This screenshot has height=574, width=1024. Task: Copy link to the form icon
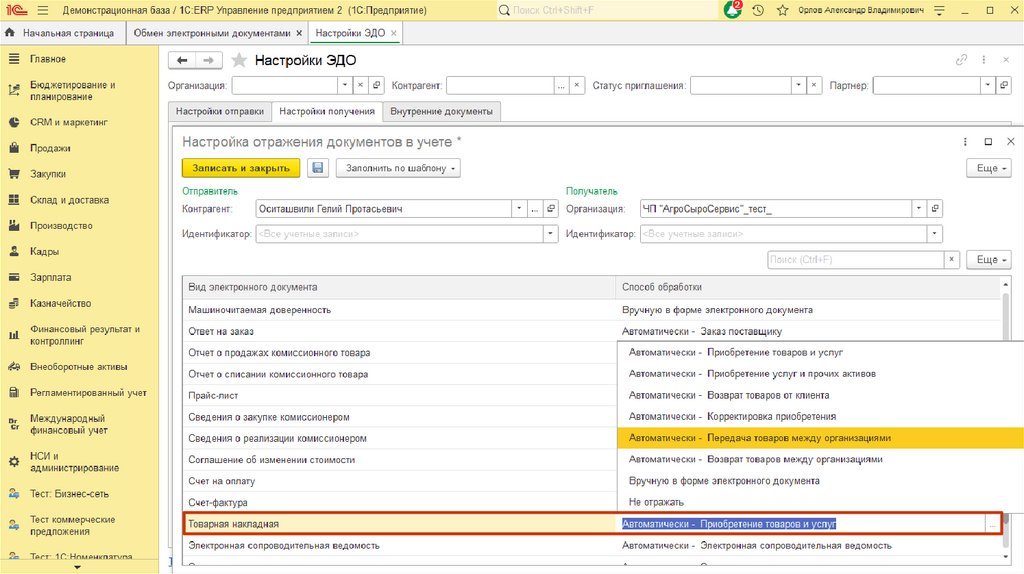coord(961,60)
